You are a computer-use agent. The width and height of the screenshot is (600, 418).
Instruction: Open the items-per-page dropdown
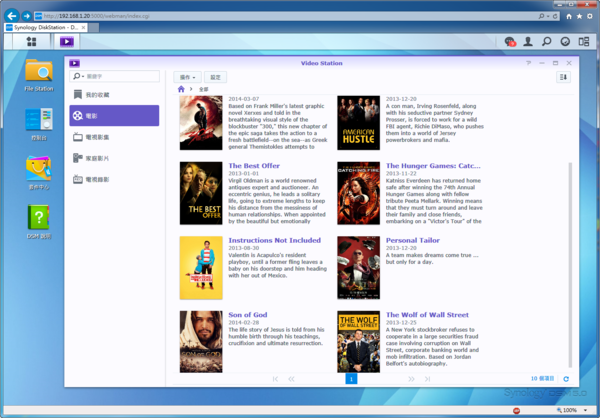coord(548,379)
